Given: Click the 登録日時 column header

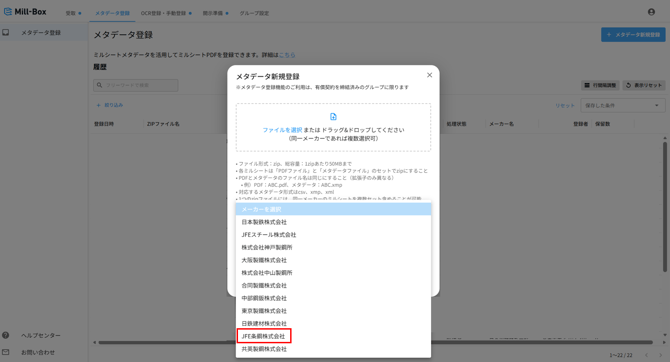Looking at the screenshot, I should point(104,124).
